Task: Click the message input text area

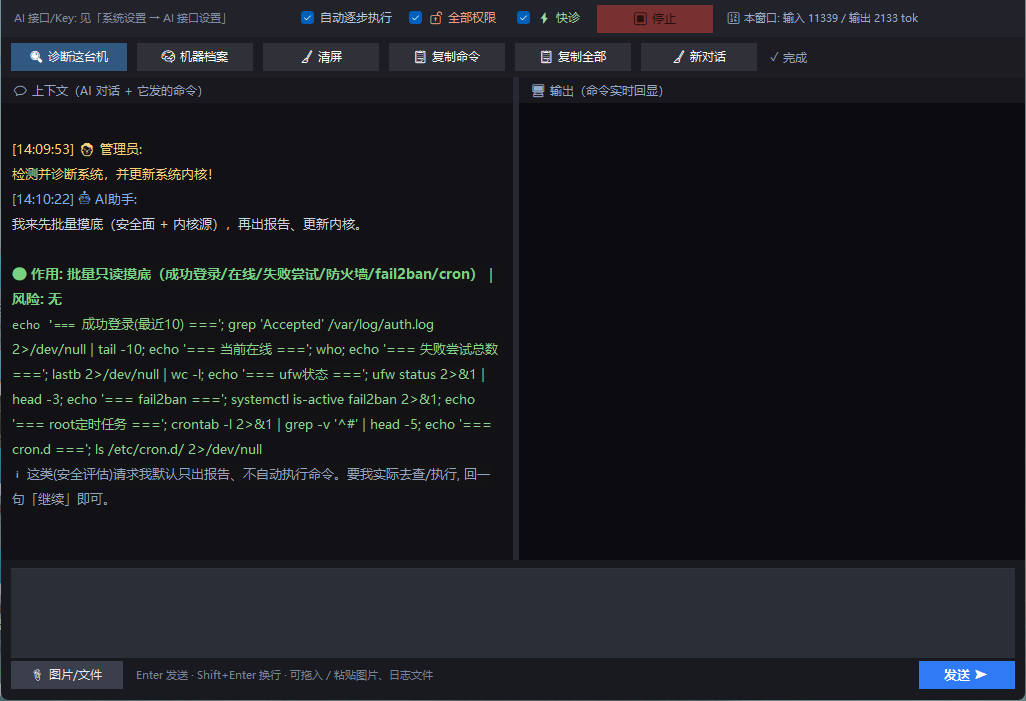Action: (512, 613)
